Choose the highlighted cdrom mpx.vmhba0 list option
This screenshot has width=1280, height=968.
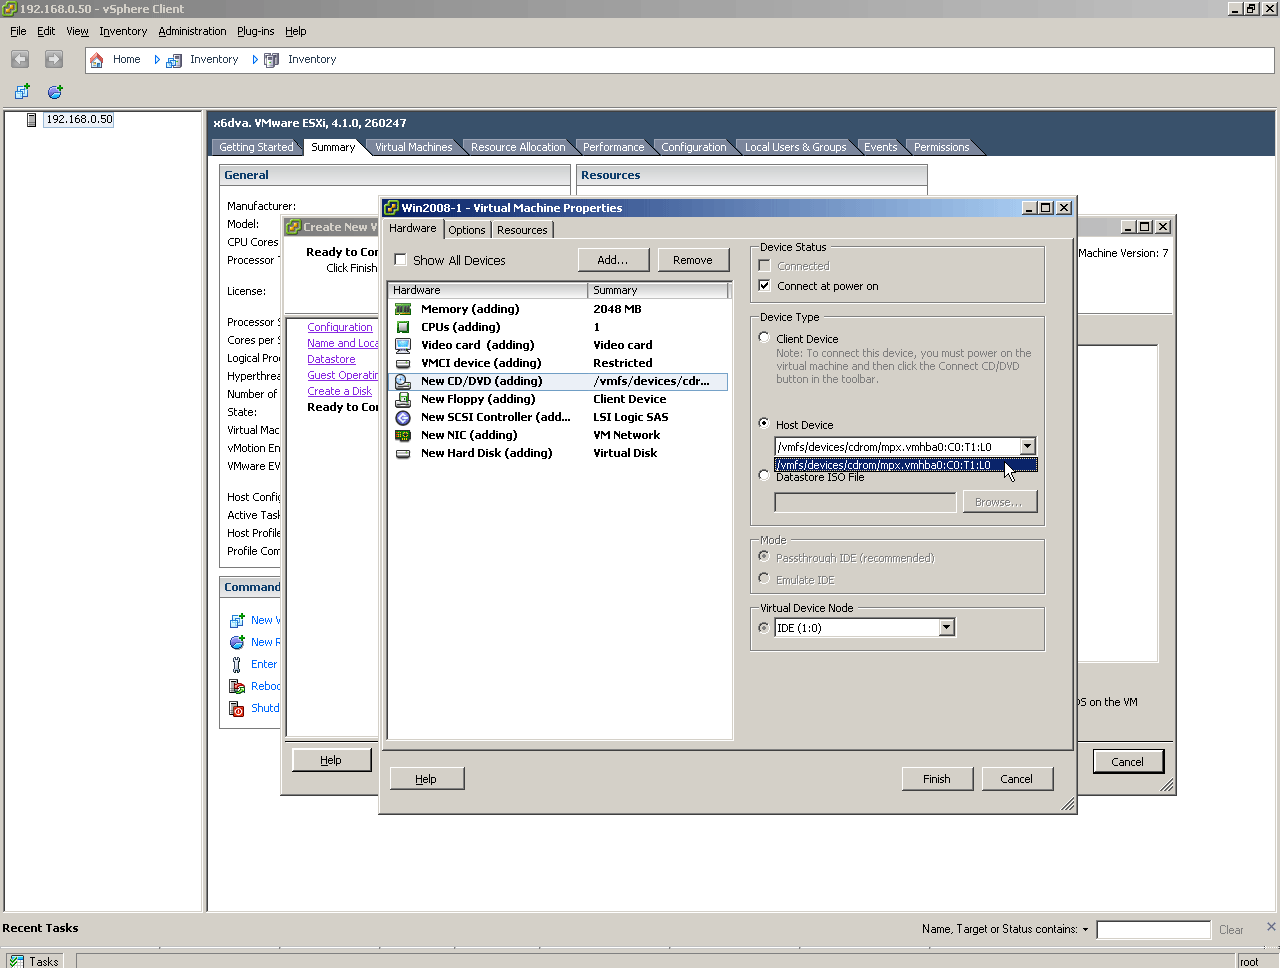pos(906,465)
